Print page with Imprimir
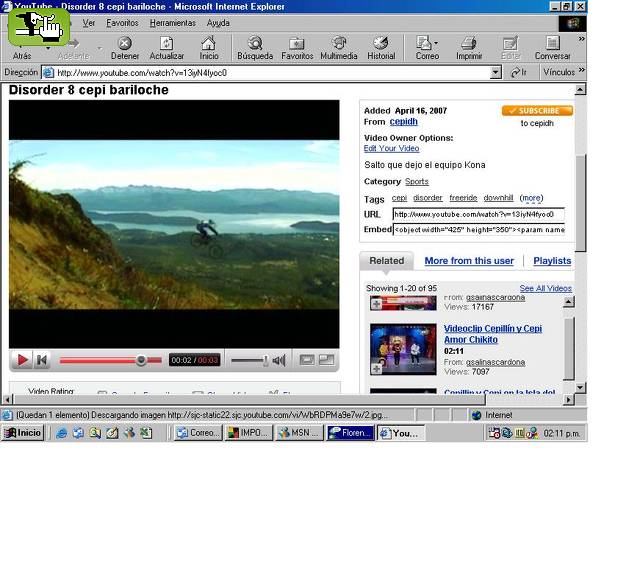Viewport: 640px width, 561px height. click(x=469, y=48)
